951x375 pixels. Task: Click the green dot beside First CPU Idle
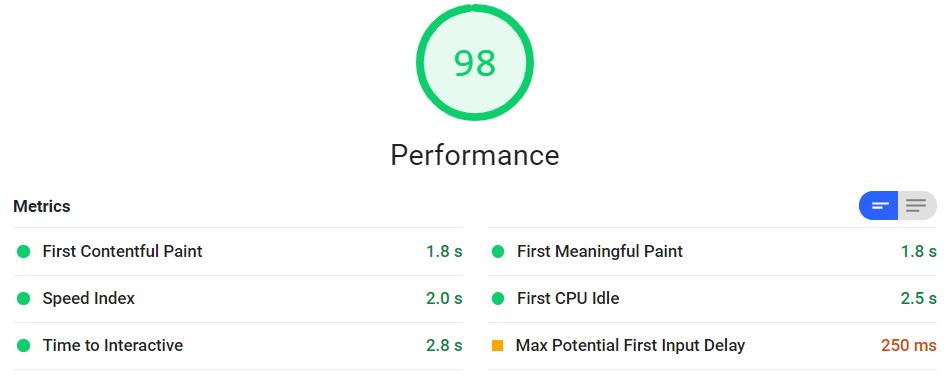498,299
